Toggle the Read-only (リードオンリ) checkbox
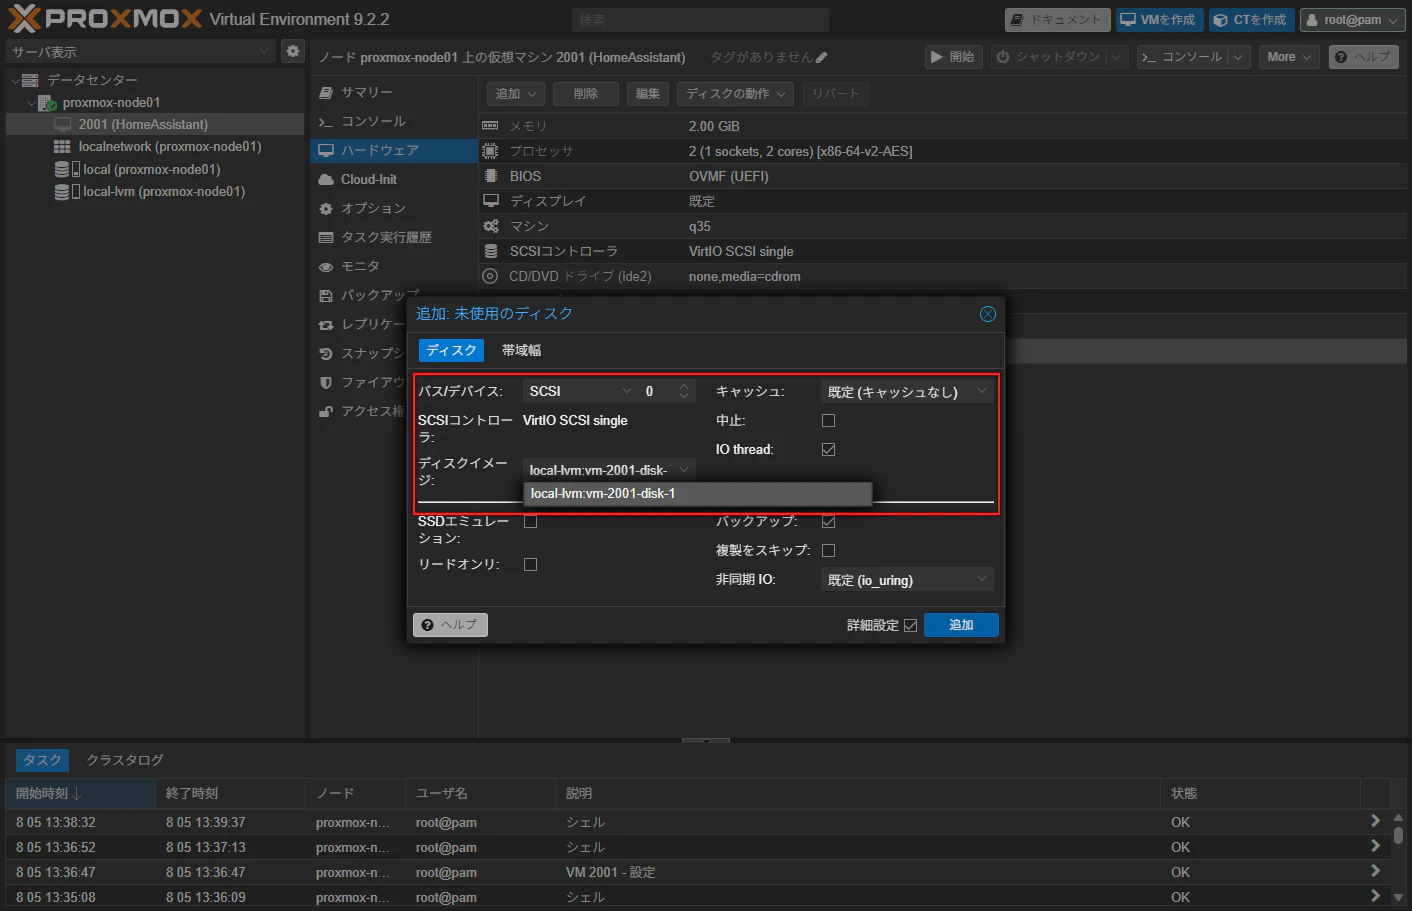The height and width of the screenshot is (911, 1412). click(530, 565)
